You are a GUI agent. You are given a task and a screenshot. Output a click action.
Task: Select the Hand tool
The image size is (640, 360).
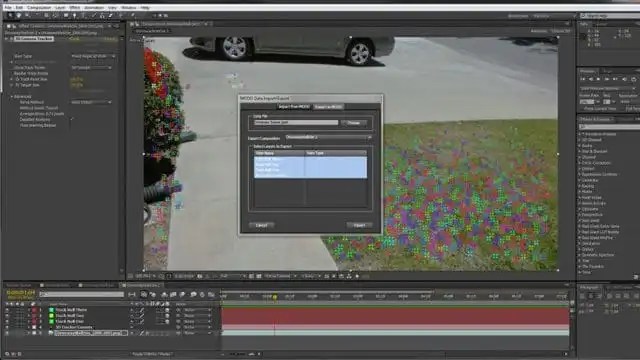coord(19,16)
